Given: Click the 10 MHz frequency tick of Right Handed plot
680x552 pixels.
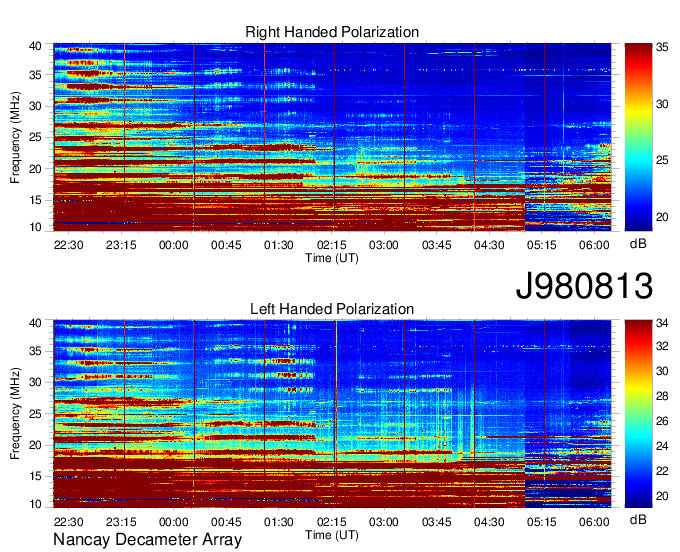Looking at the screenshot, I should tap(35, 227).
